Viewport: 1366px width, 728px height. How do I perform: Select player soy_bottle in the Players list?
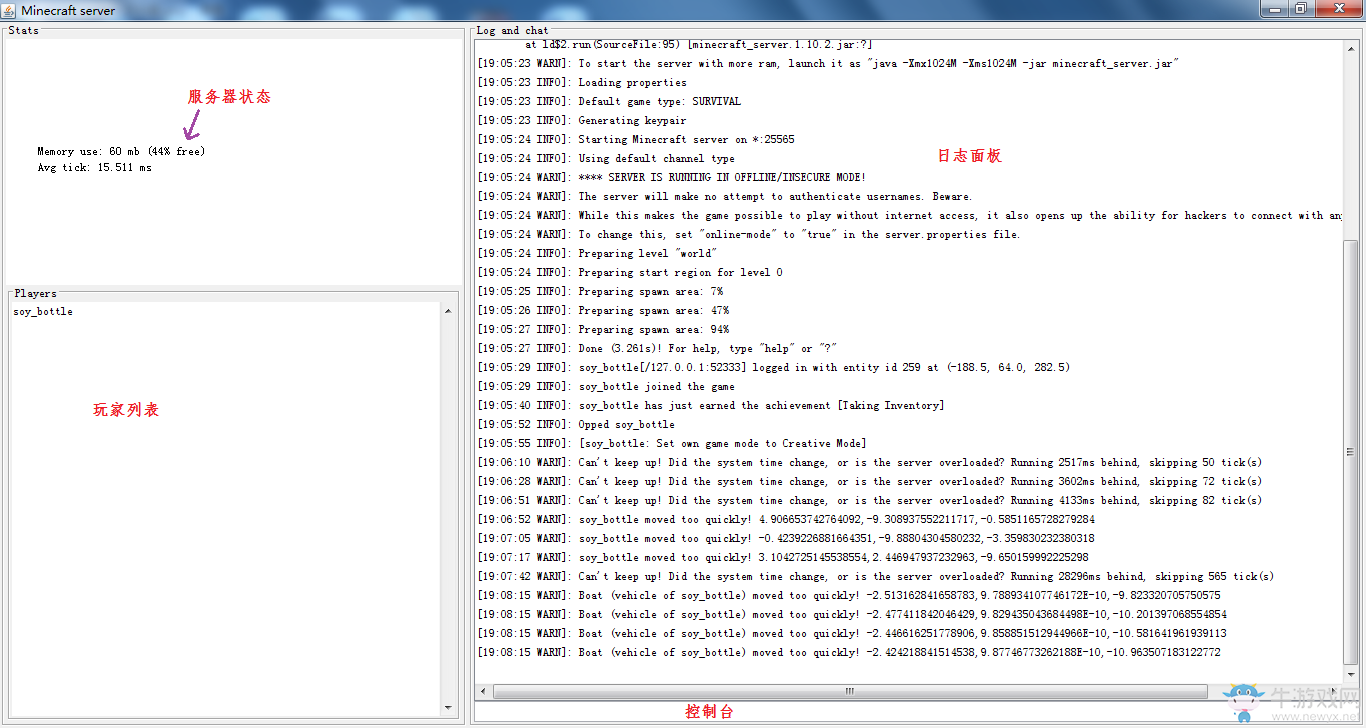tap(43, 312)
